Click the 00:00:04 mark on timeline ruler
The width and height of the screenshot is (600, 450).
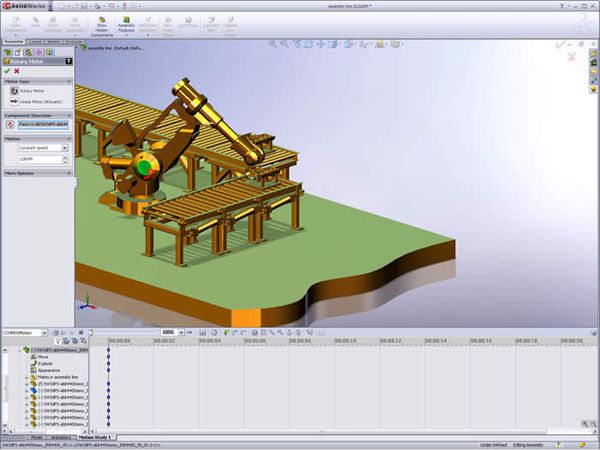[210, 341]
